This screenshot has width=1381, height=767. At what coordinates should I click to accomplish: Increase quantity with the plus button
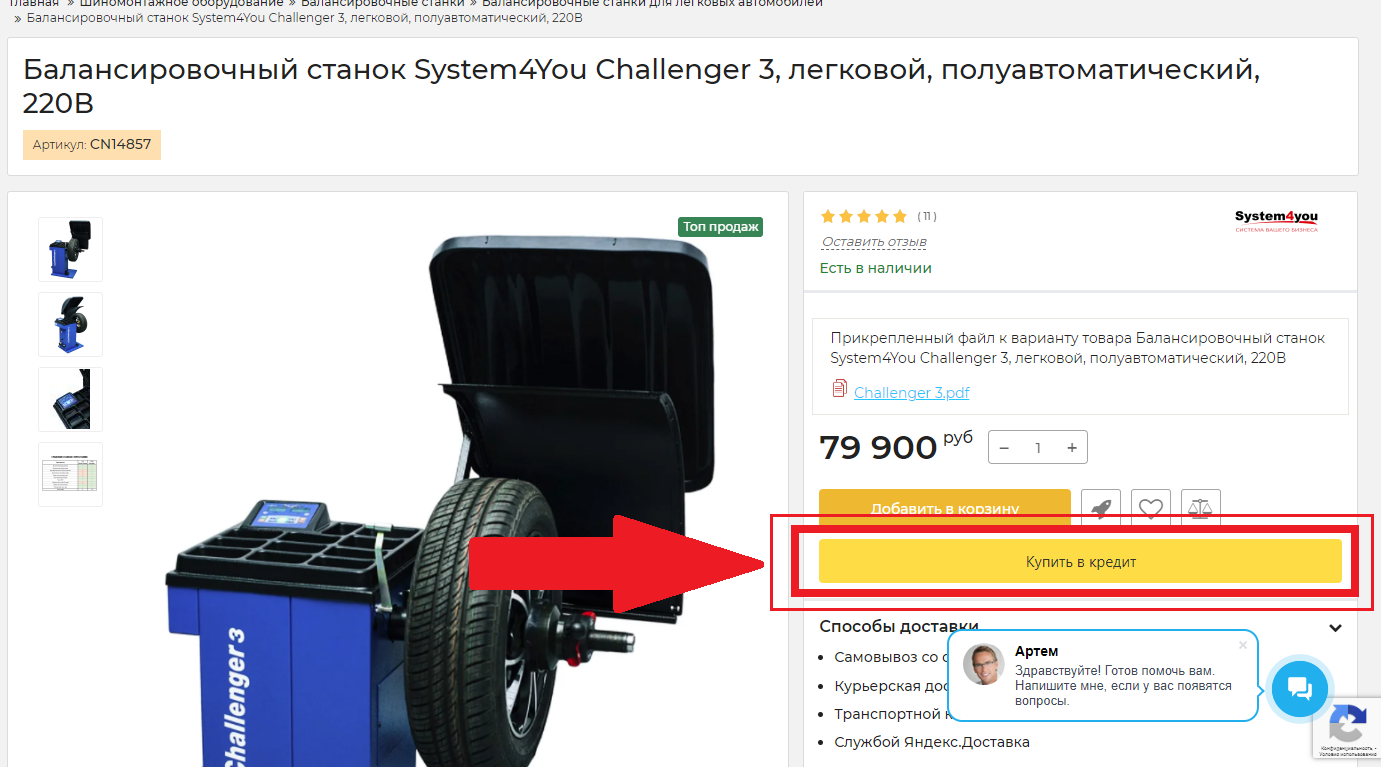click(1071, 448)
